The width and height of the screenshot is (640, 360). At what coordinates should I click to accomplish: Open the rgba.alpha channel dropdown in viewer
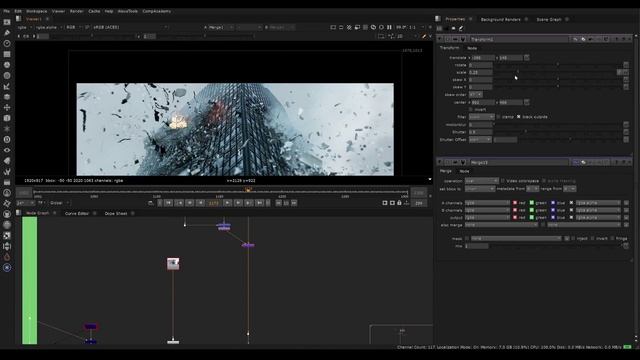tap(49, 27)
